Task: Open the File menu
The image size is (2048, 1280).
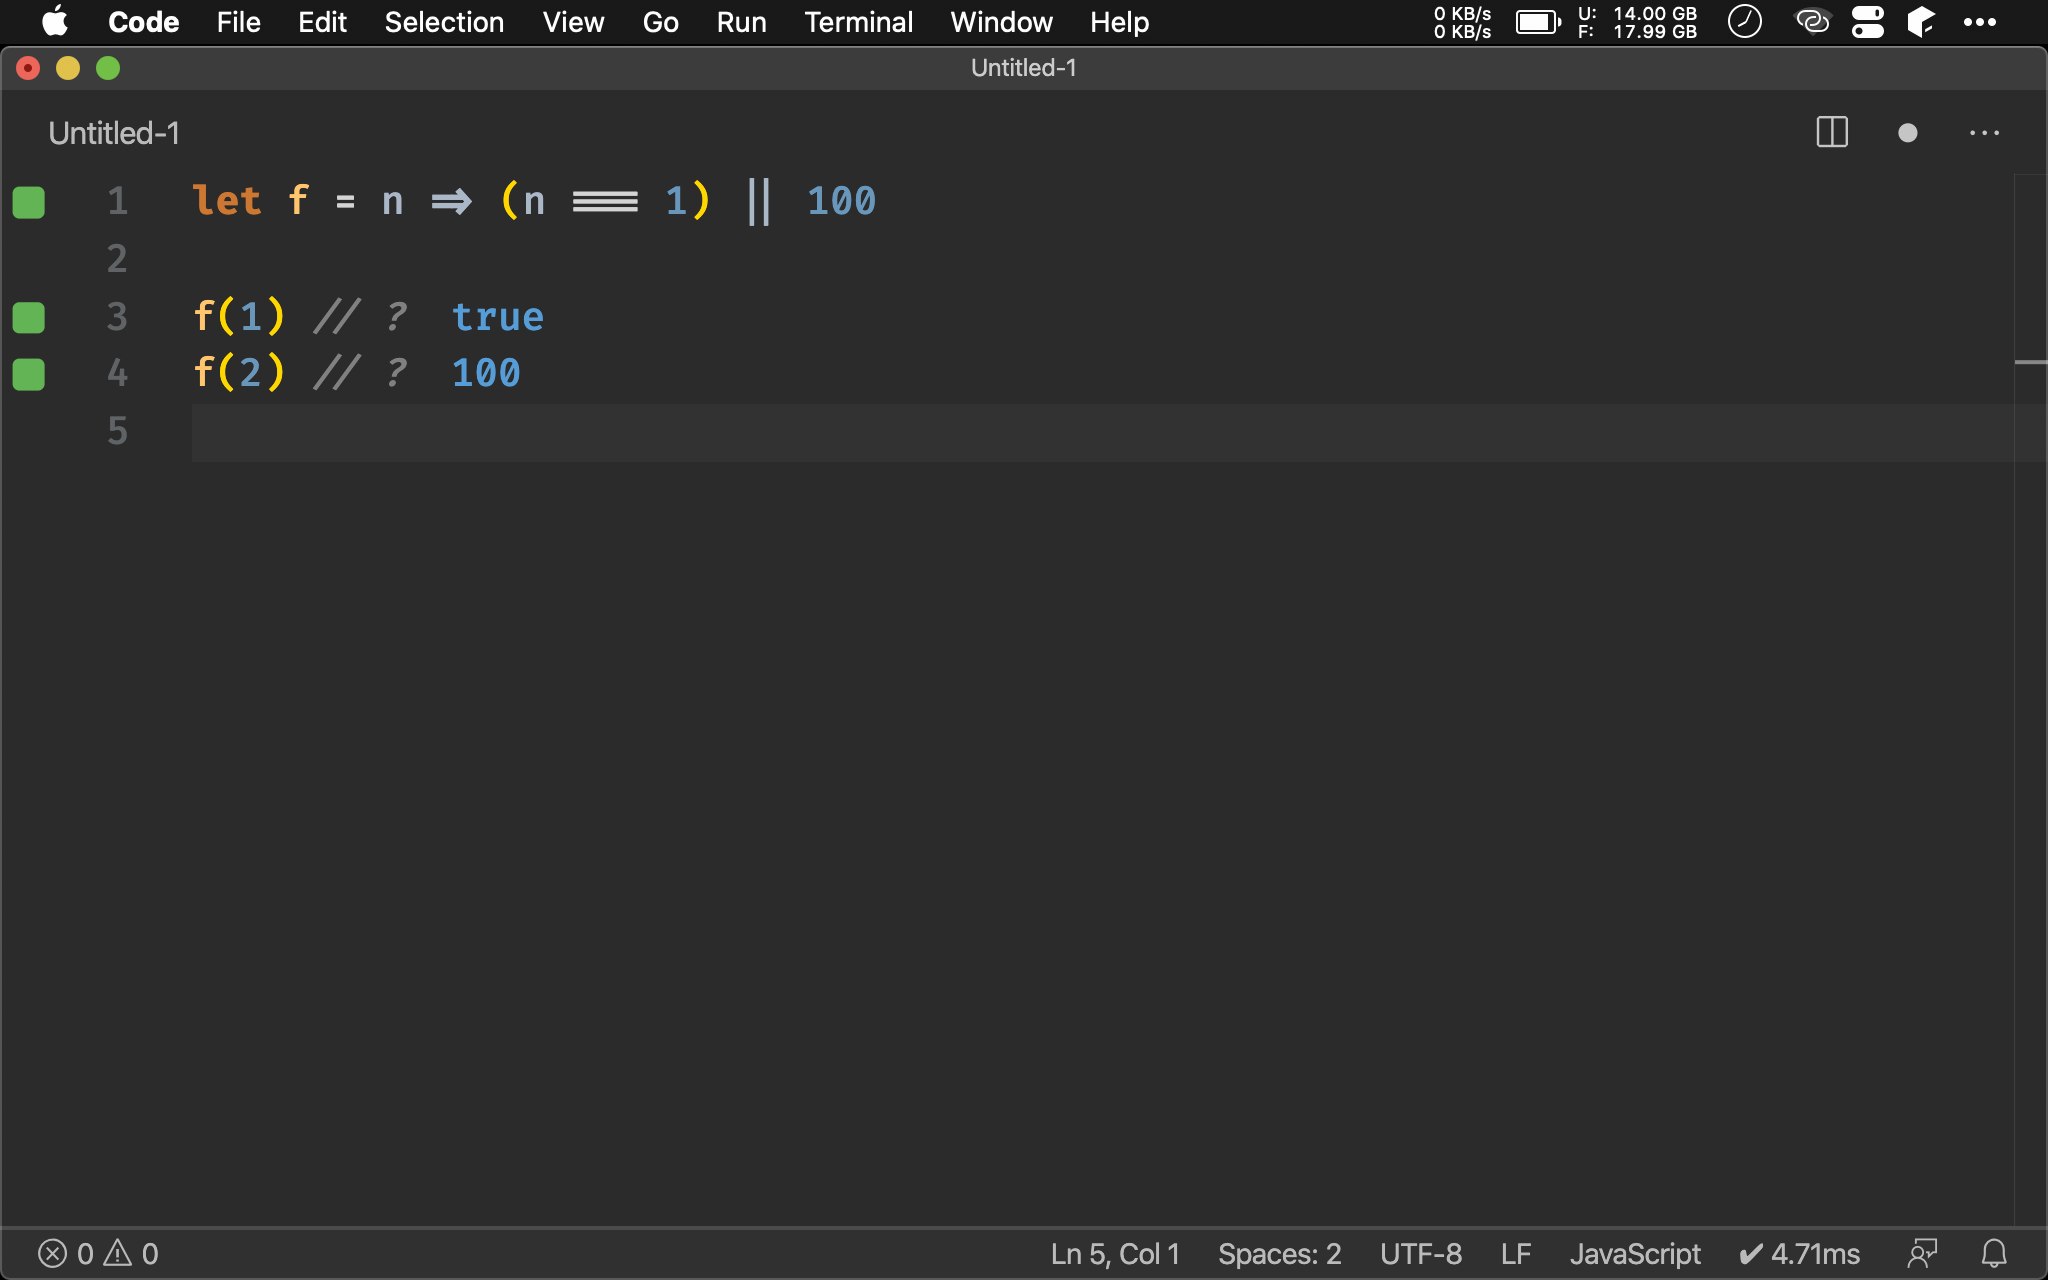Action: point(238,22)
